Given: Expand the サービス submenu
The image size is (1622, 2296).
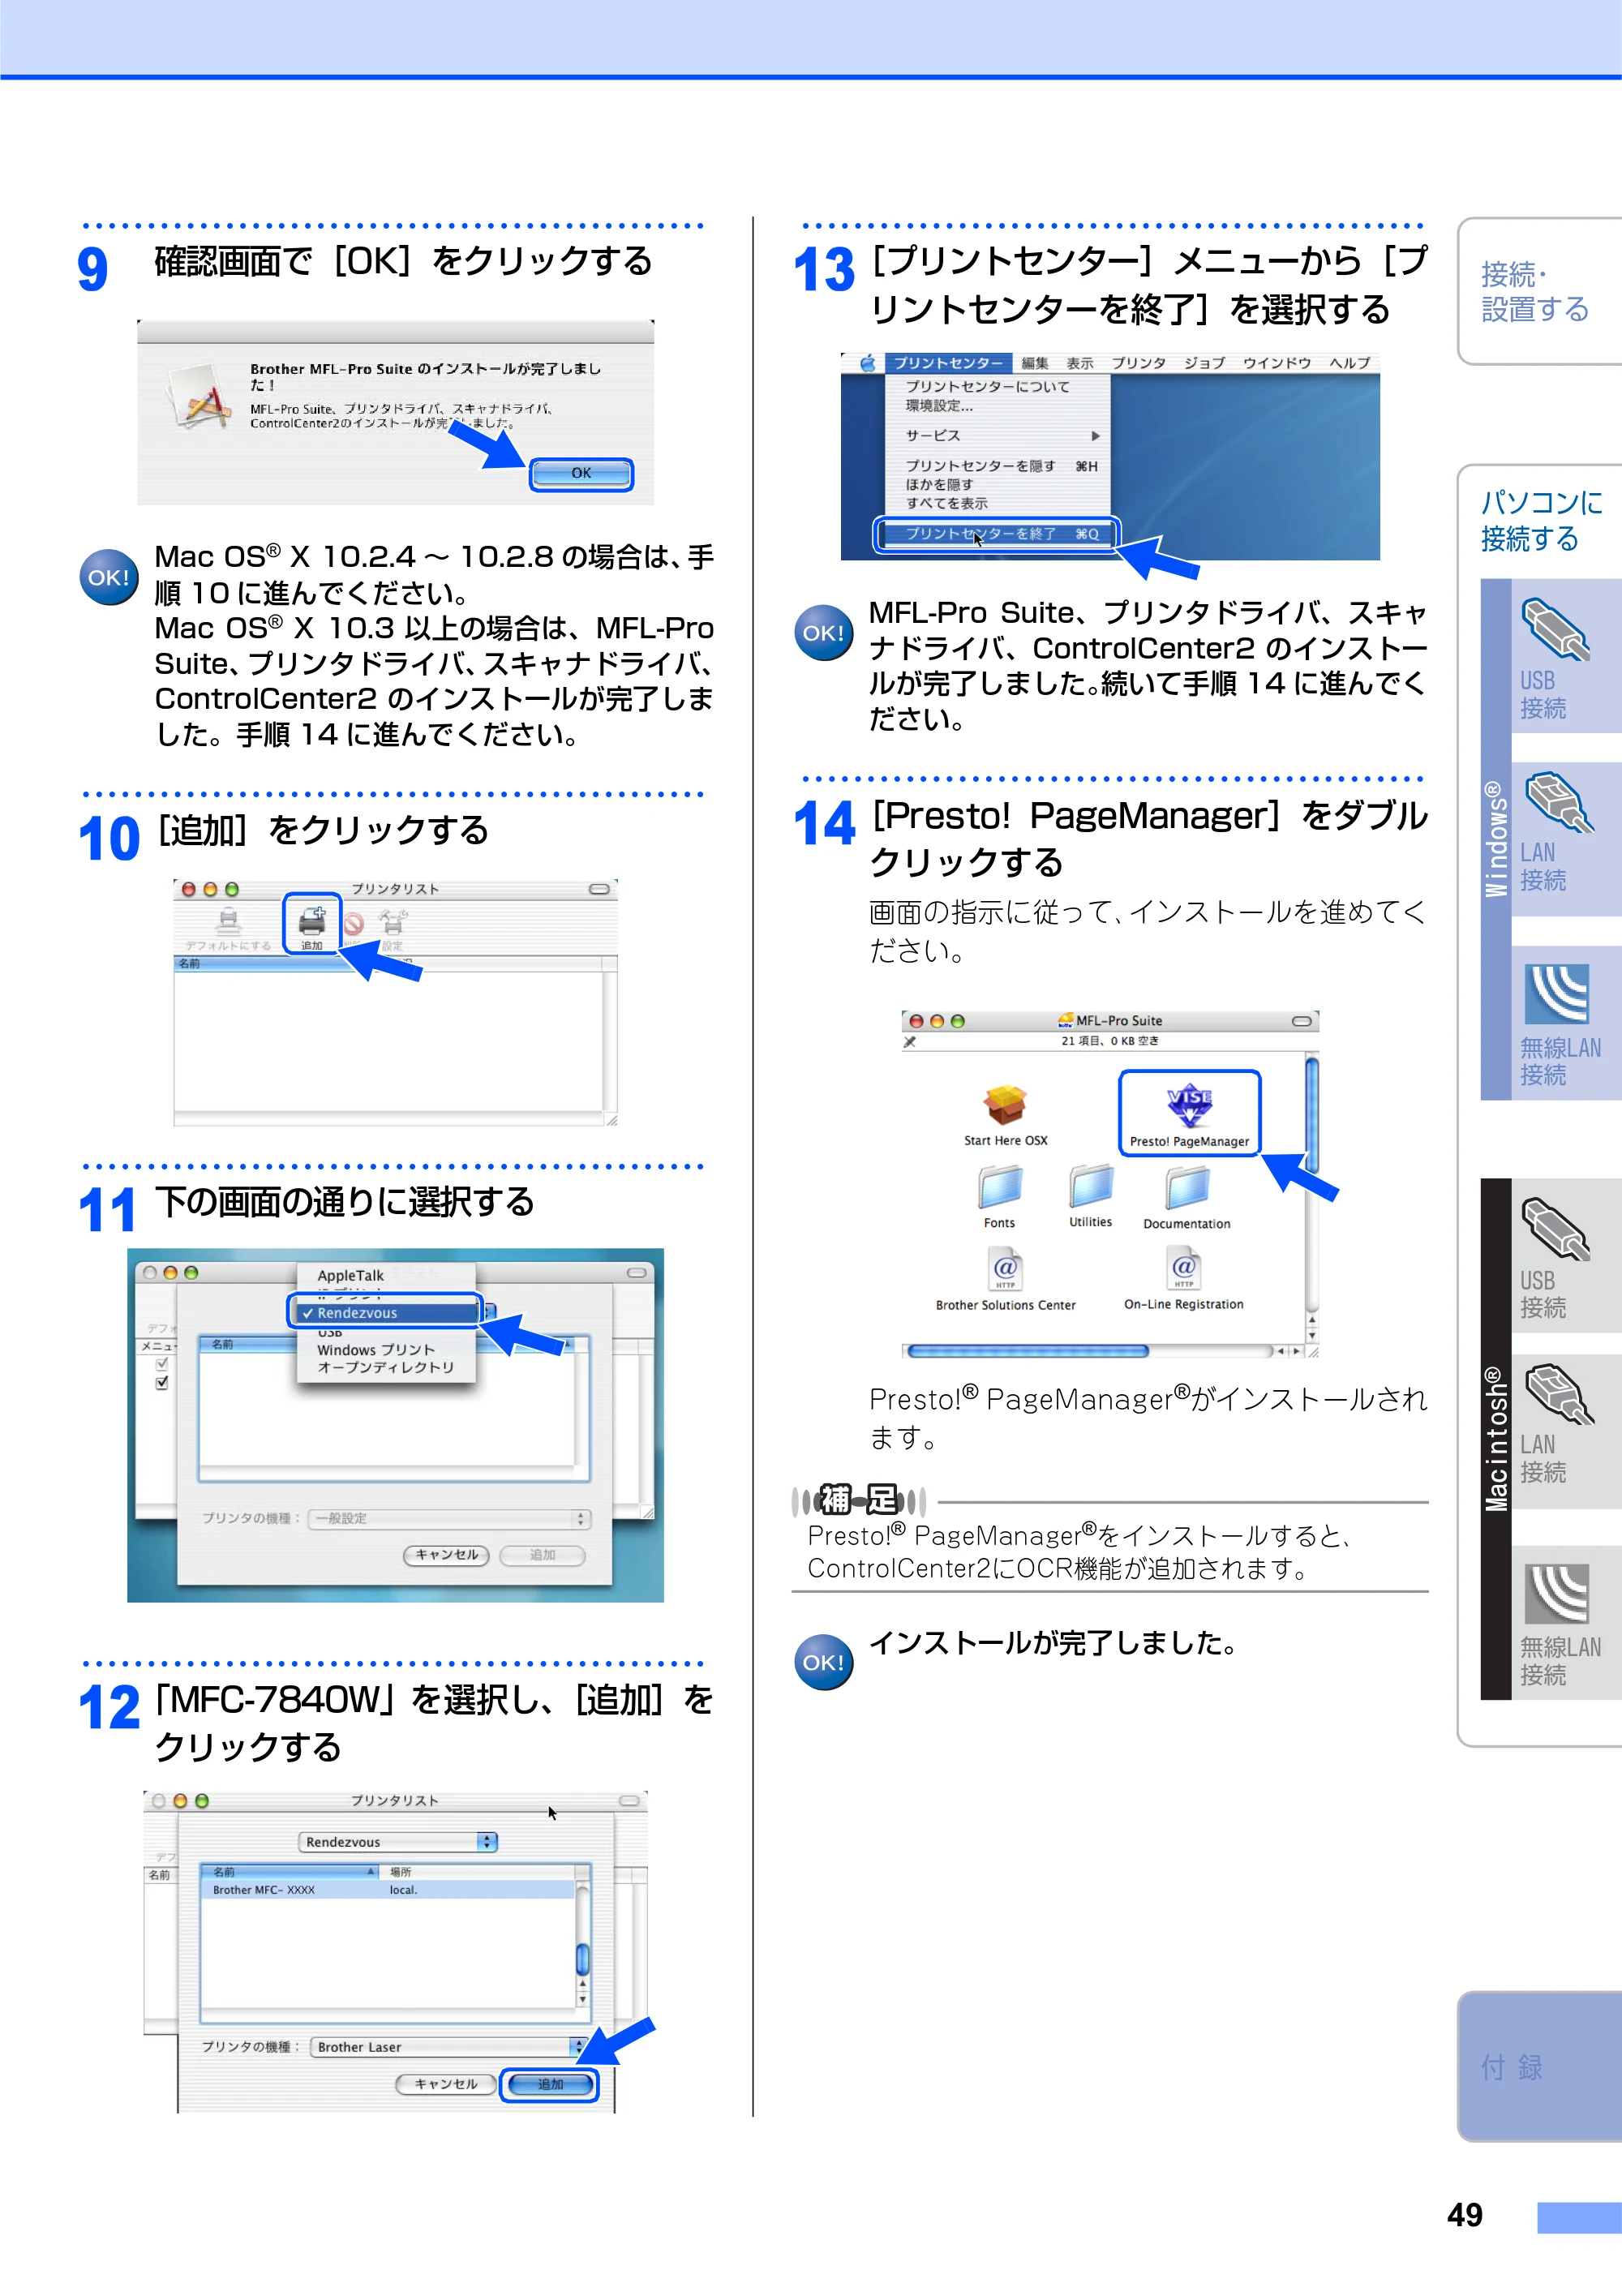Looking at the screenshot, I should (x=997, y=436).
